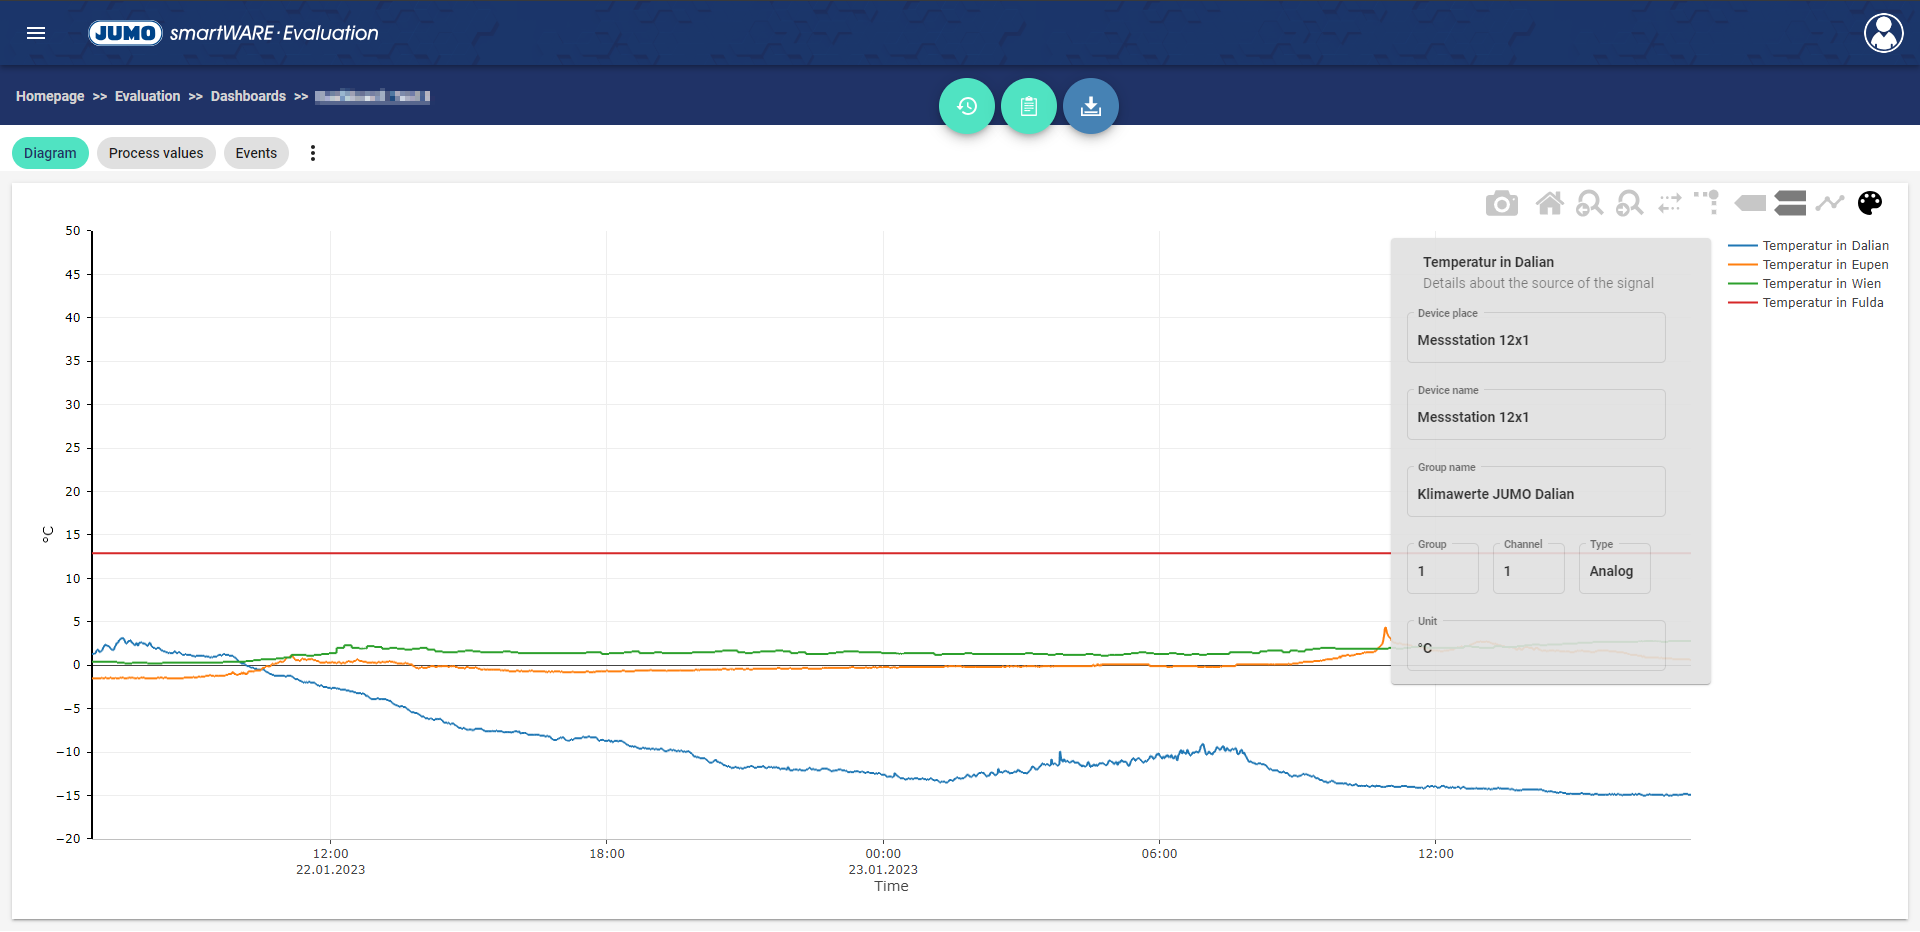Click the blue download button
The height and width of the screenshot is (932, 1920).
coord(1090,106)
